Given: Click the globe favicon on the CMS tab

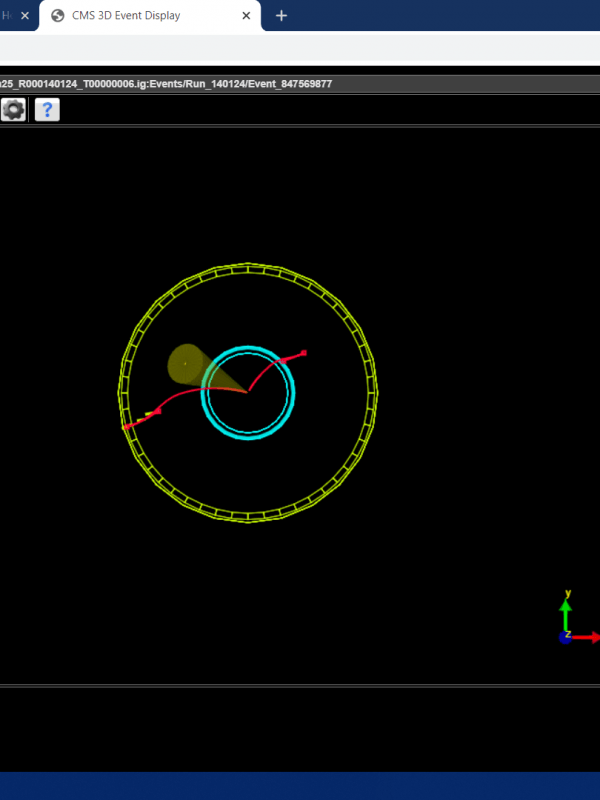Looking at the screenshot, I should point(57,16).
